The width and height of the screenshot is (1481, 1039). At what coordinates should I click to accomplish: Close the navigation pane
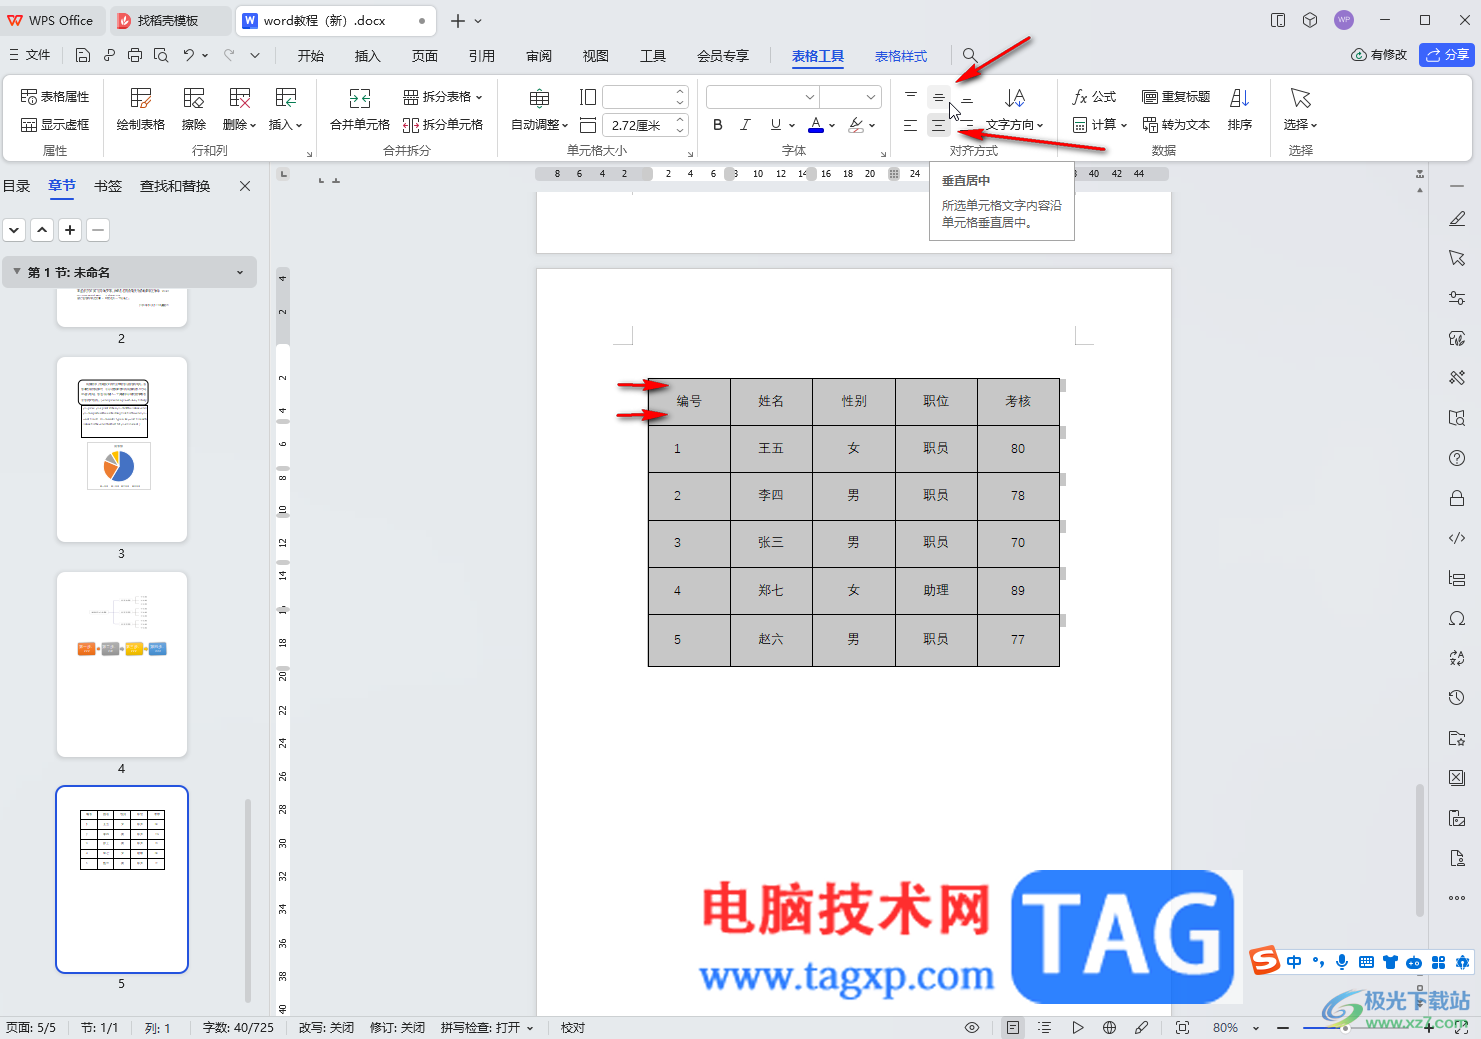245,186
